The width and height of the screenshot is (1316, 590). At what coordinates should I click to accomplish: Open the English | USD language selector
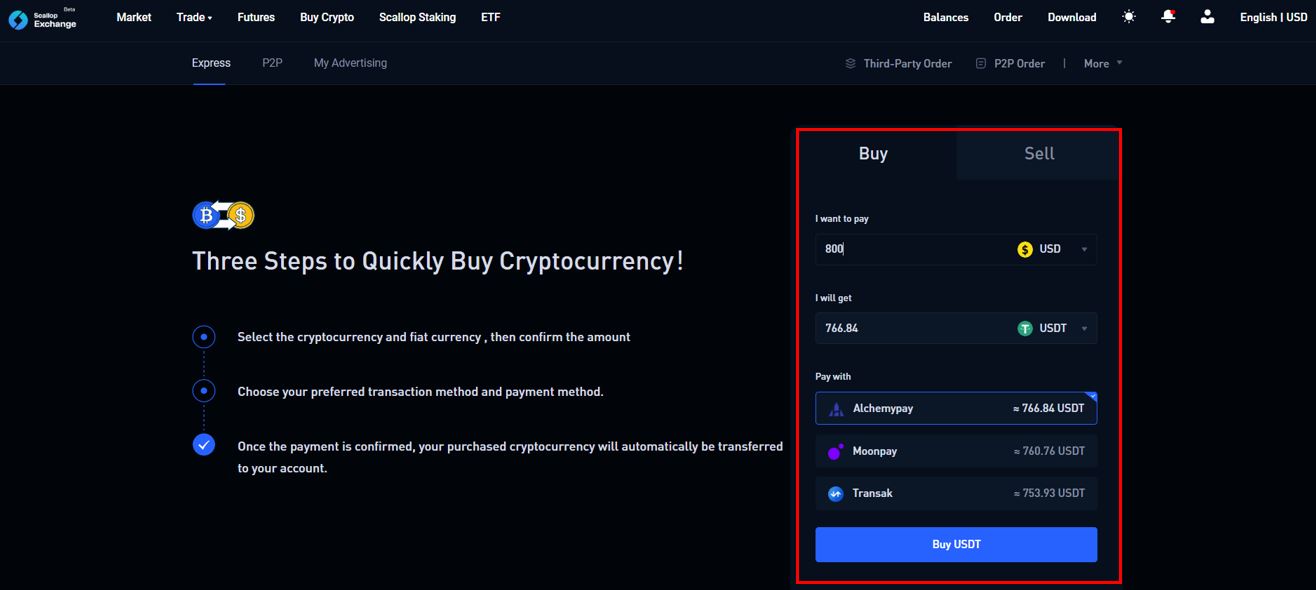(x=1272, y=17)
